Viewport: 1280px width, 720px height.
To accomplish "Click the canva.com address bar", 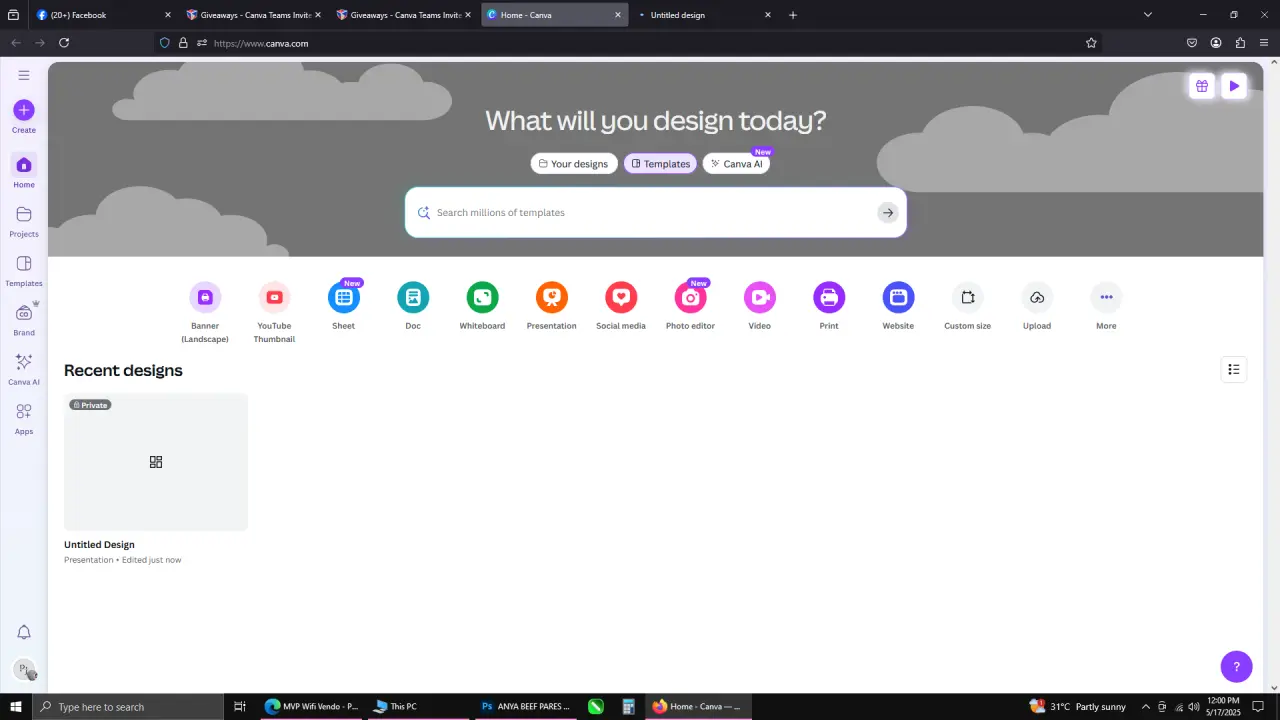I will (x=630, y=43).
